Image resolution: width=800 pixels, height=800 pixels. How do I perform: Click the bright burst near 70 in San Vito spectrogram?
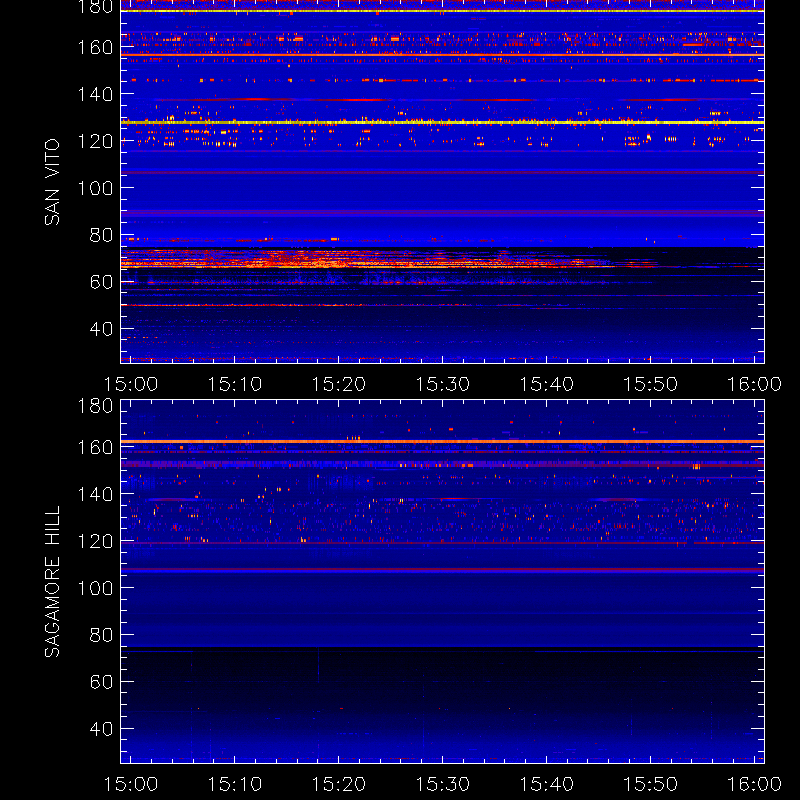(367, 259)
